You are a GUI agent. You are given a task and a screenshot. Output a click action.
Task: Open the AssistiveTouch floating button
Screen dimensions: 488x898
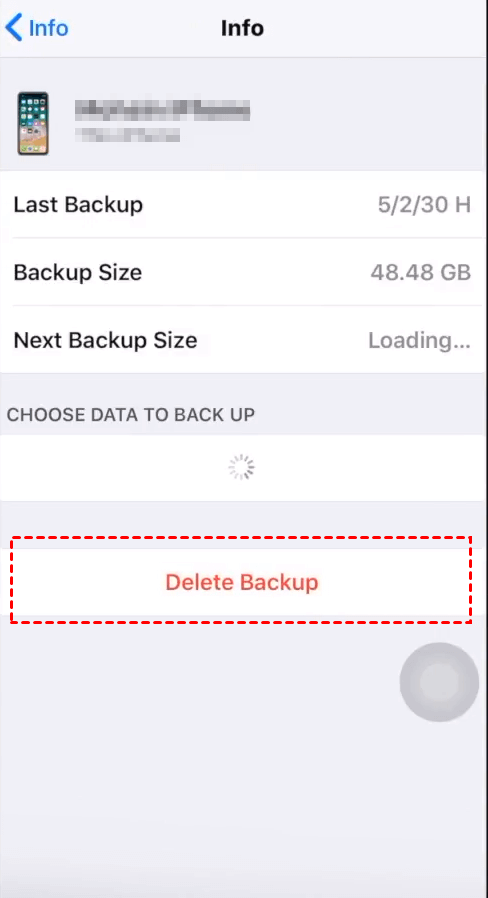439,682
